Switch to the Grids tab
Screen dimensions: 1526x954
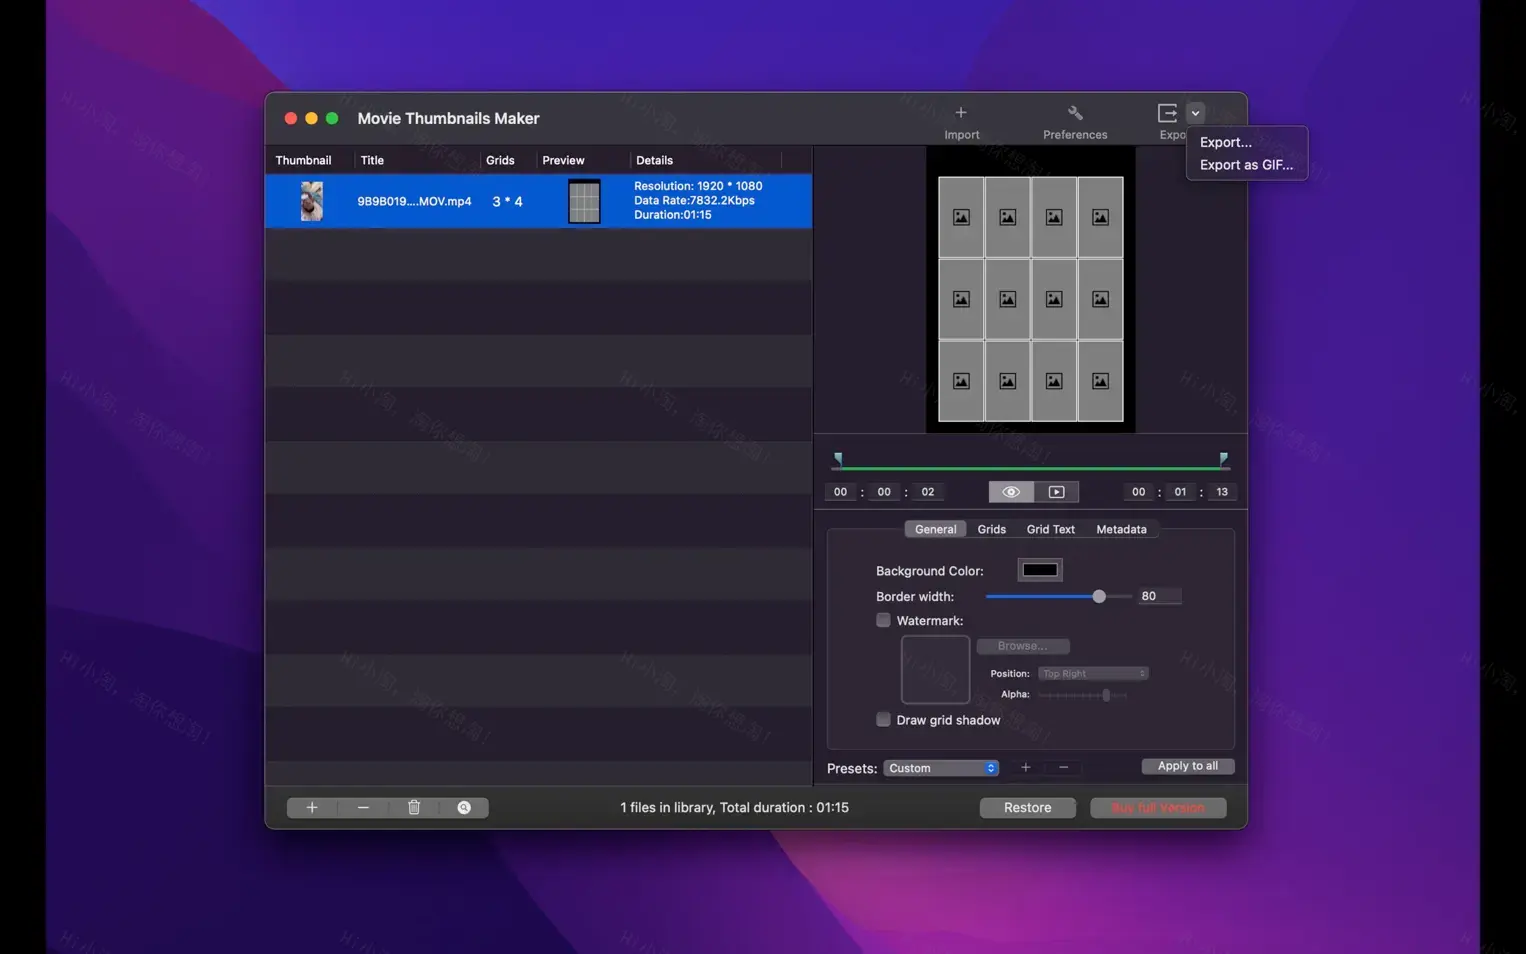[x=991, y=529]
